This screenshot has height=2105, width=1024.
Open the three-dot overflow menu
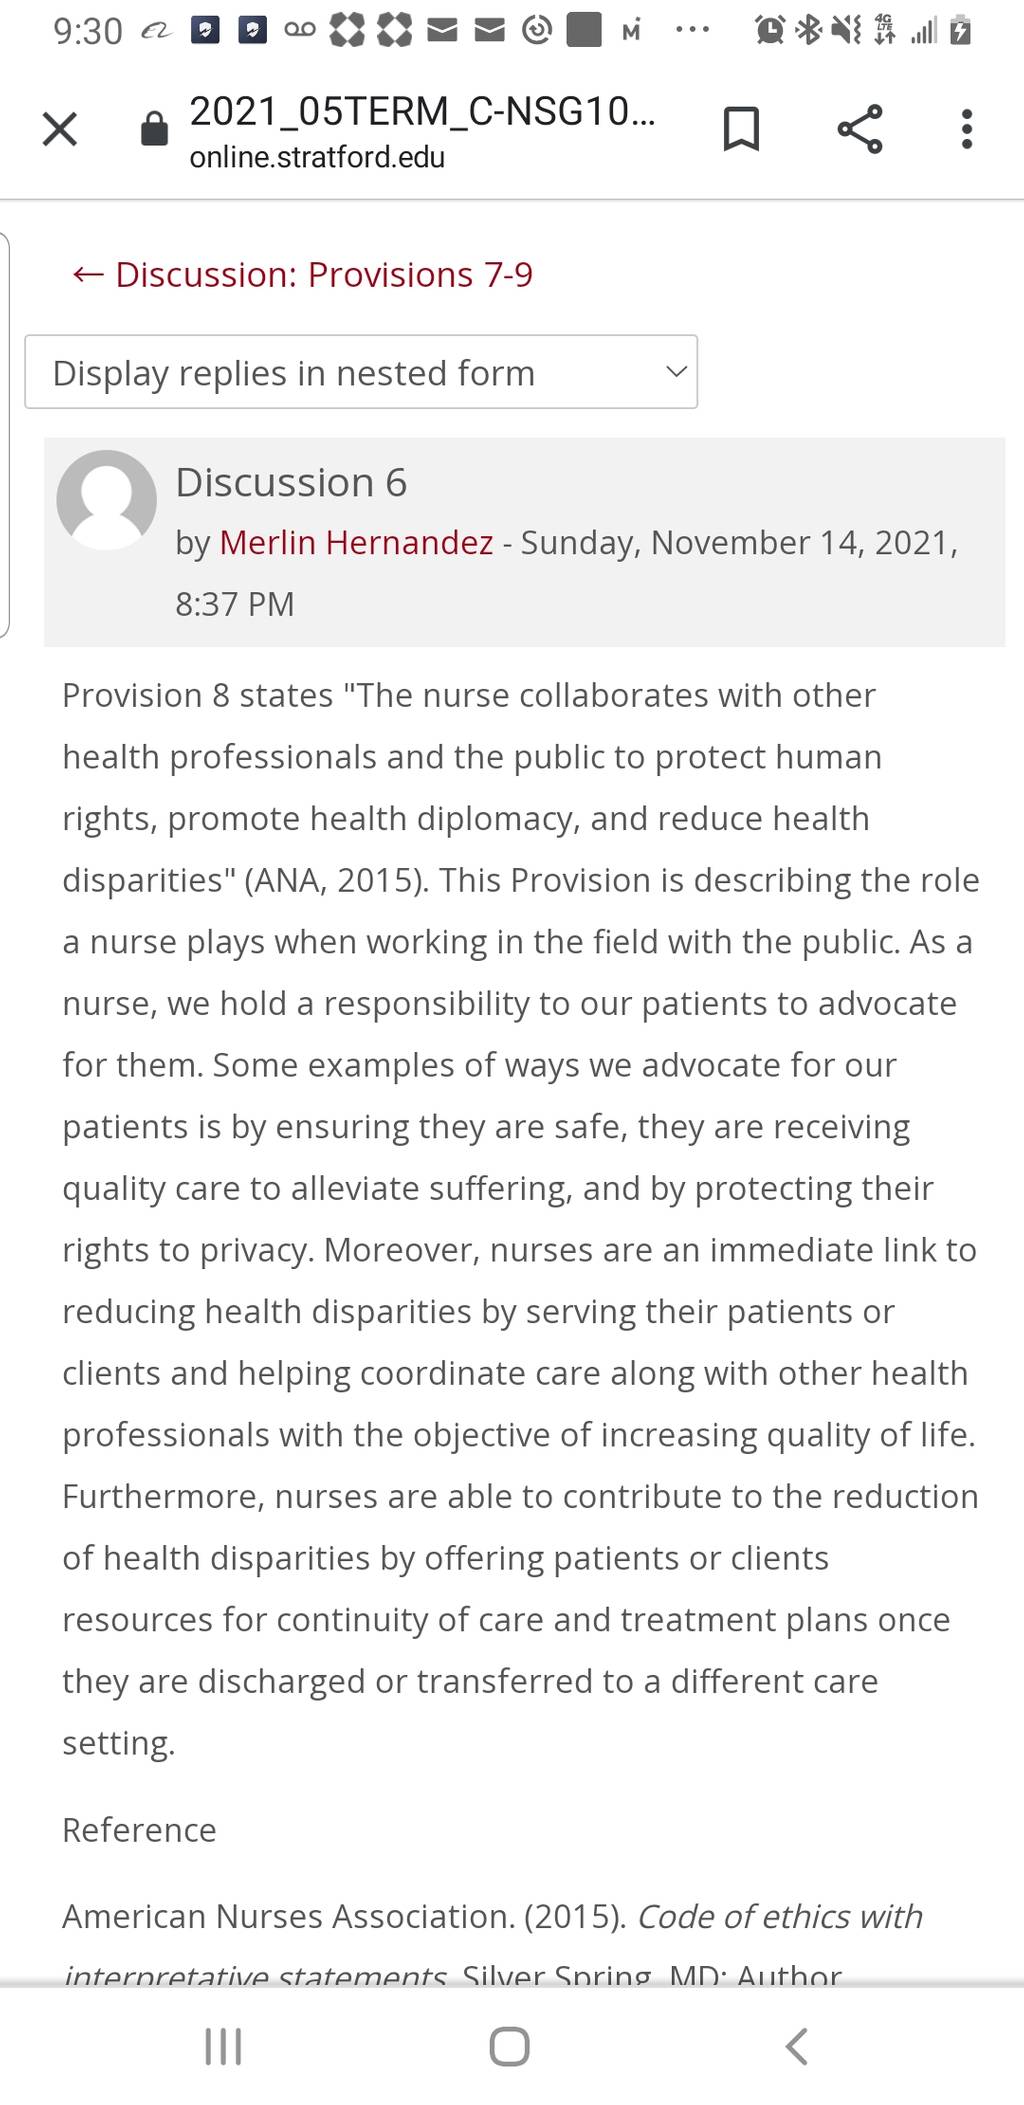click(x=966, y=129)
